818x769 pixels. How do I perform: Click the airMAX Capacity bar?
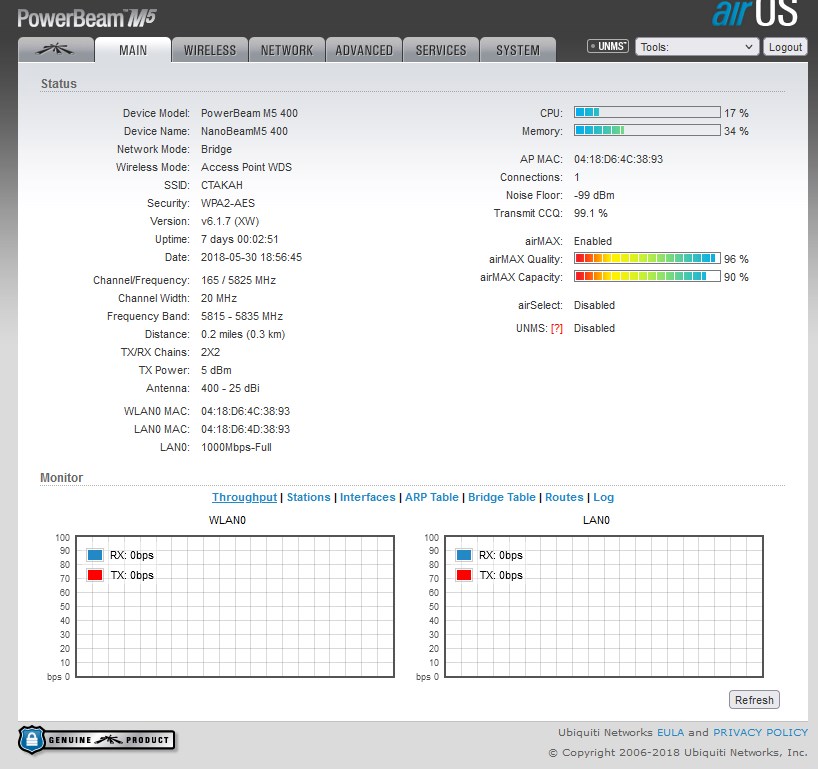tap(647, 277)
